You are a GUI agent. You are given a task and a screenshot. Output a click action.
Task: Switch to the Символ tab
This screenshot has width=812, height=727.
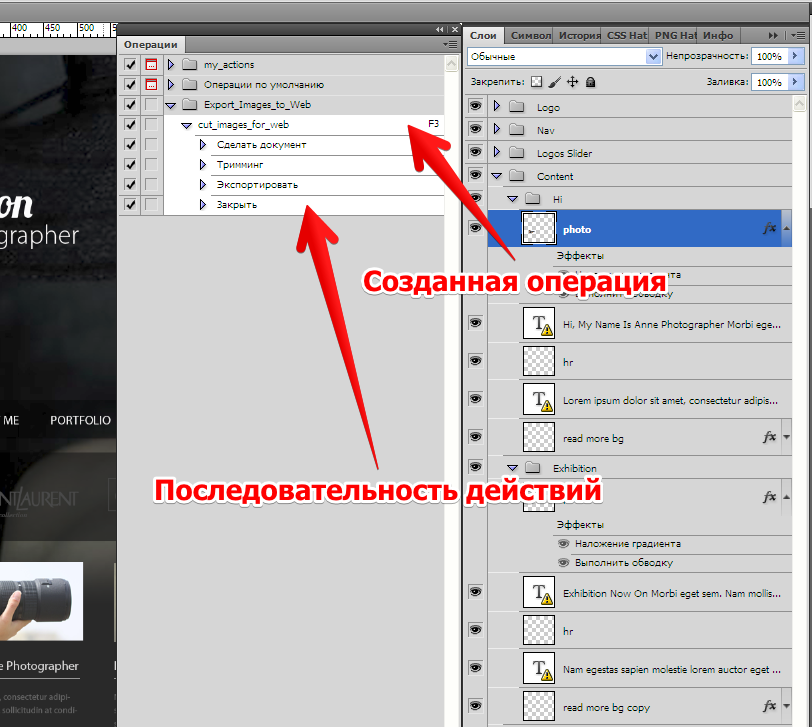530,35
